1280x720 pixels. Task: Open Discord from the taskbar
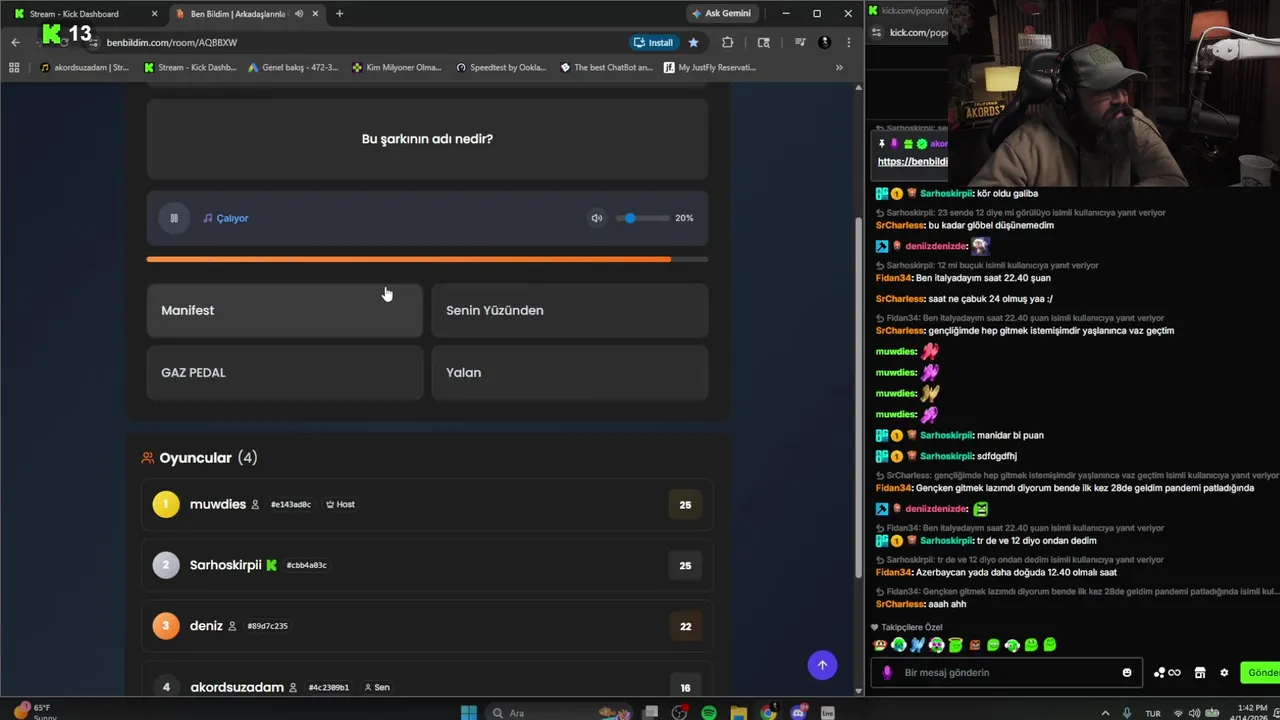(x=798, y=712)
